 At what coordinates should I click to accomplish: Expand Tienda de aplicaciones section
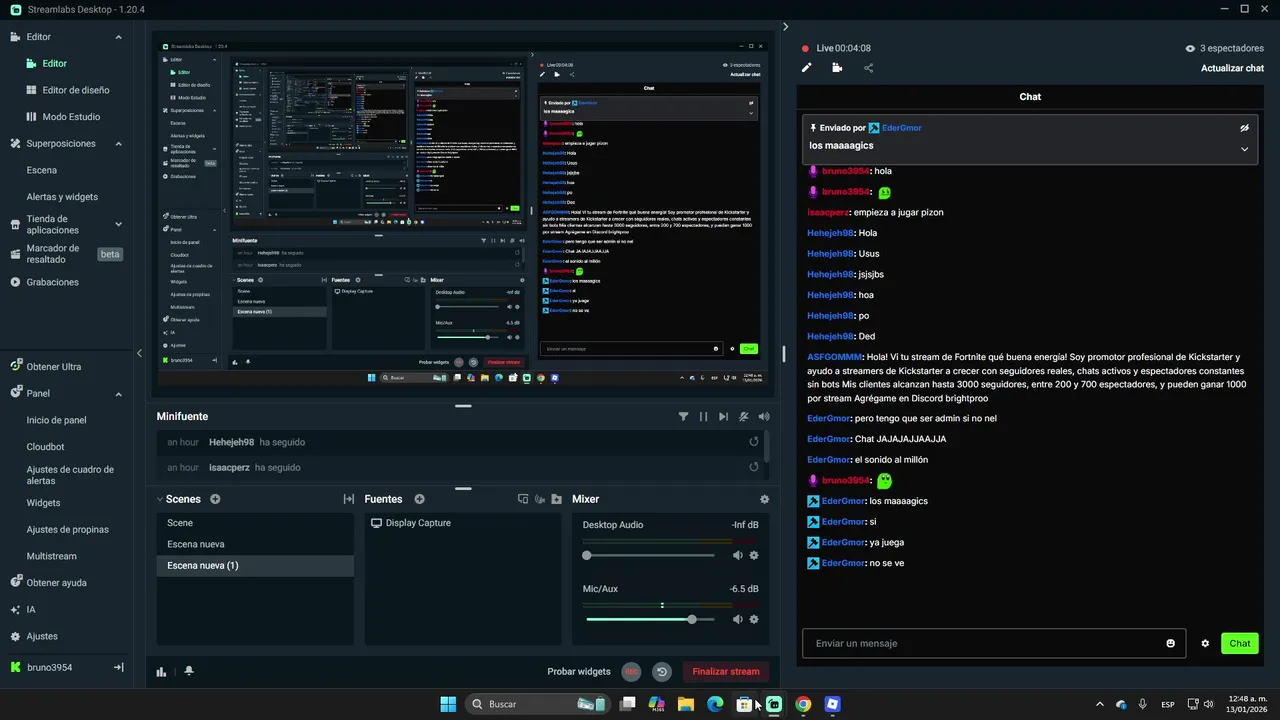(118, 224)
